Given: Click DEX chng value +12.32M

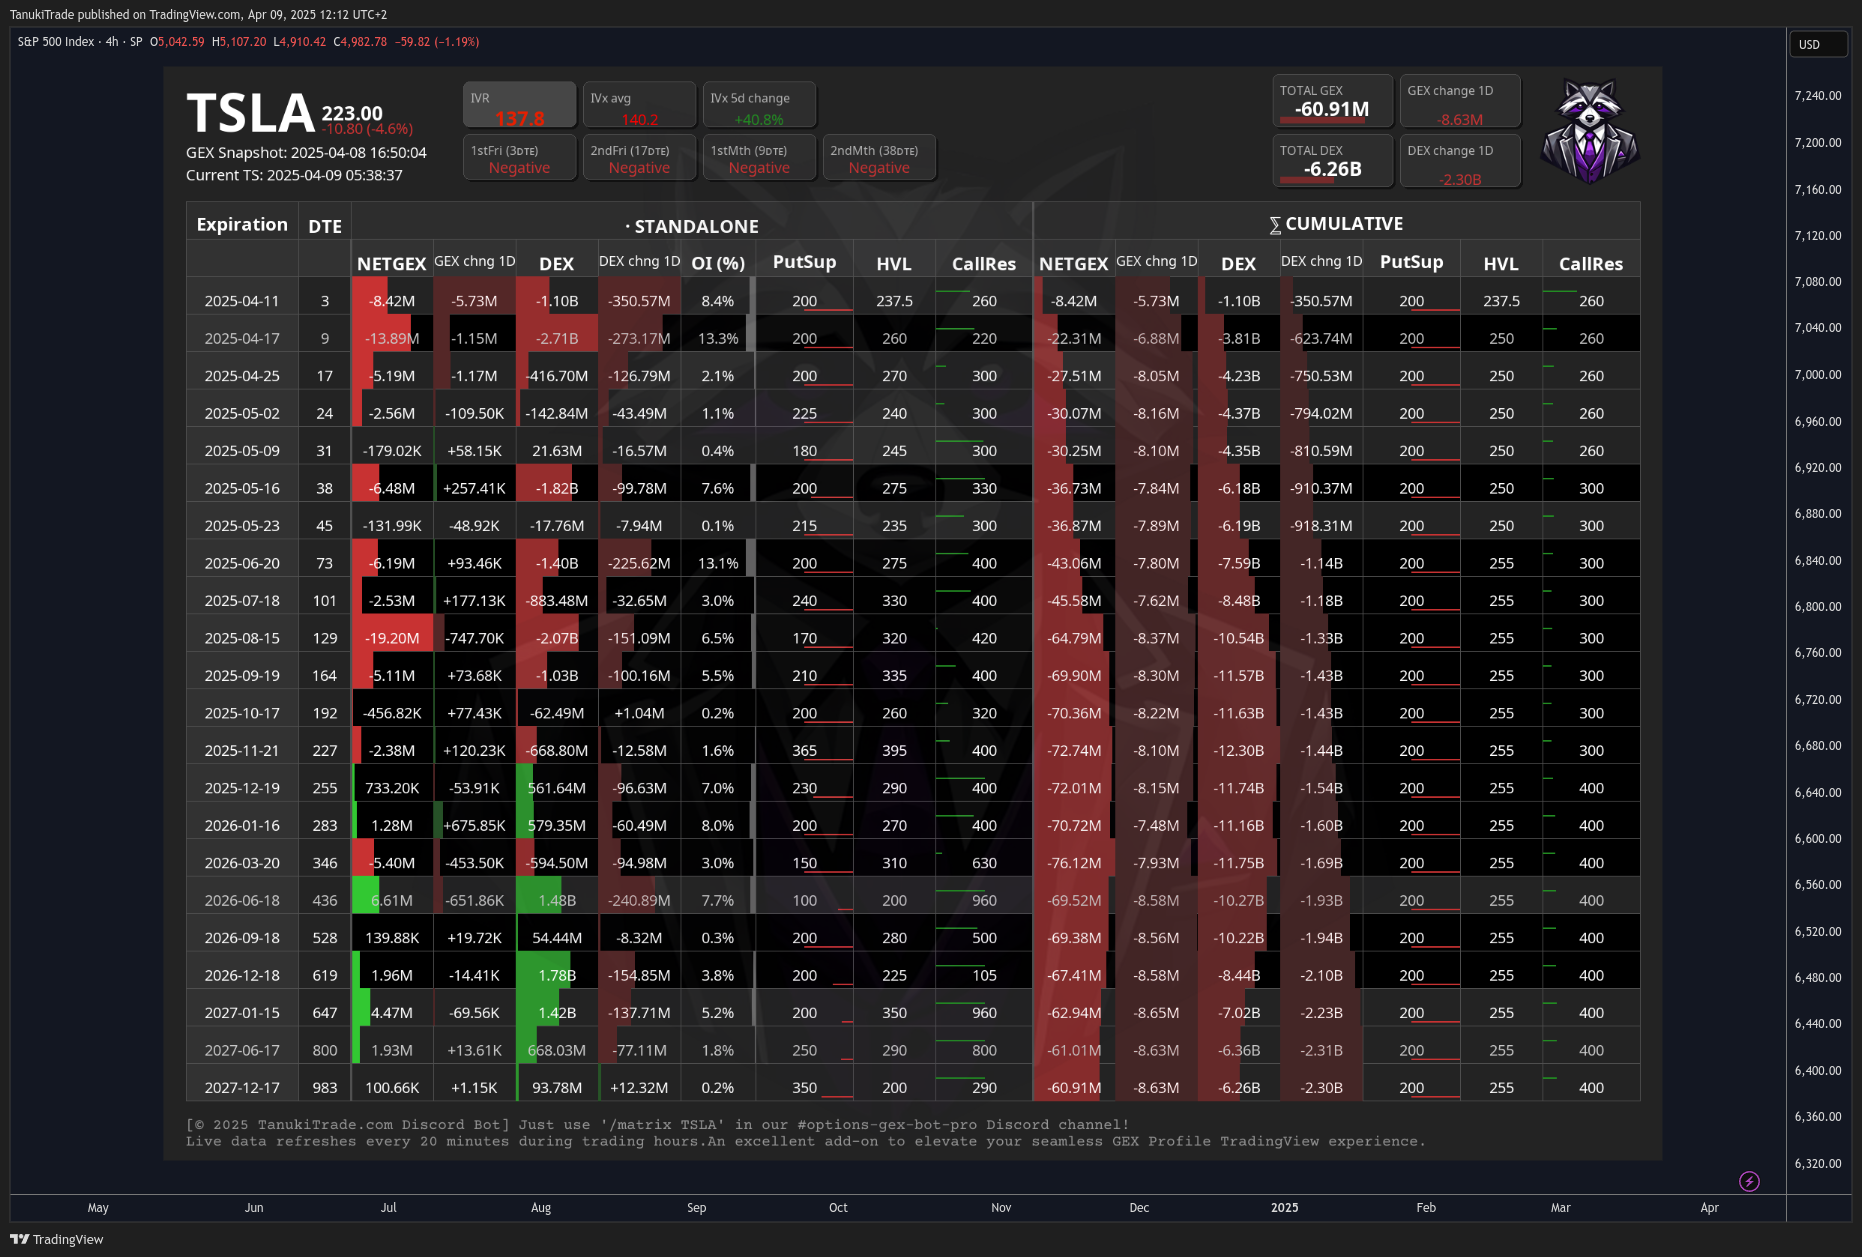Looking at the screenshot, I should pyautogui.click(x=639, y=1087).
